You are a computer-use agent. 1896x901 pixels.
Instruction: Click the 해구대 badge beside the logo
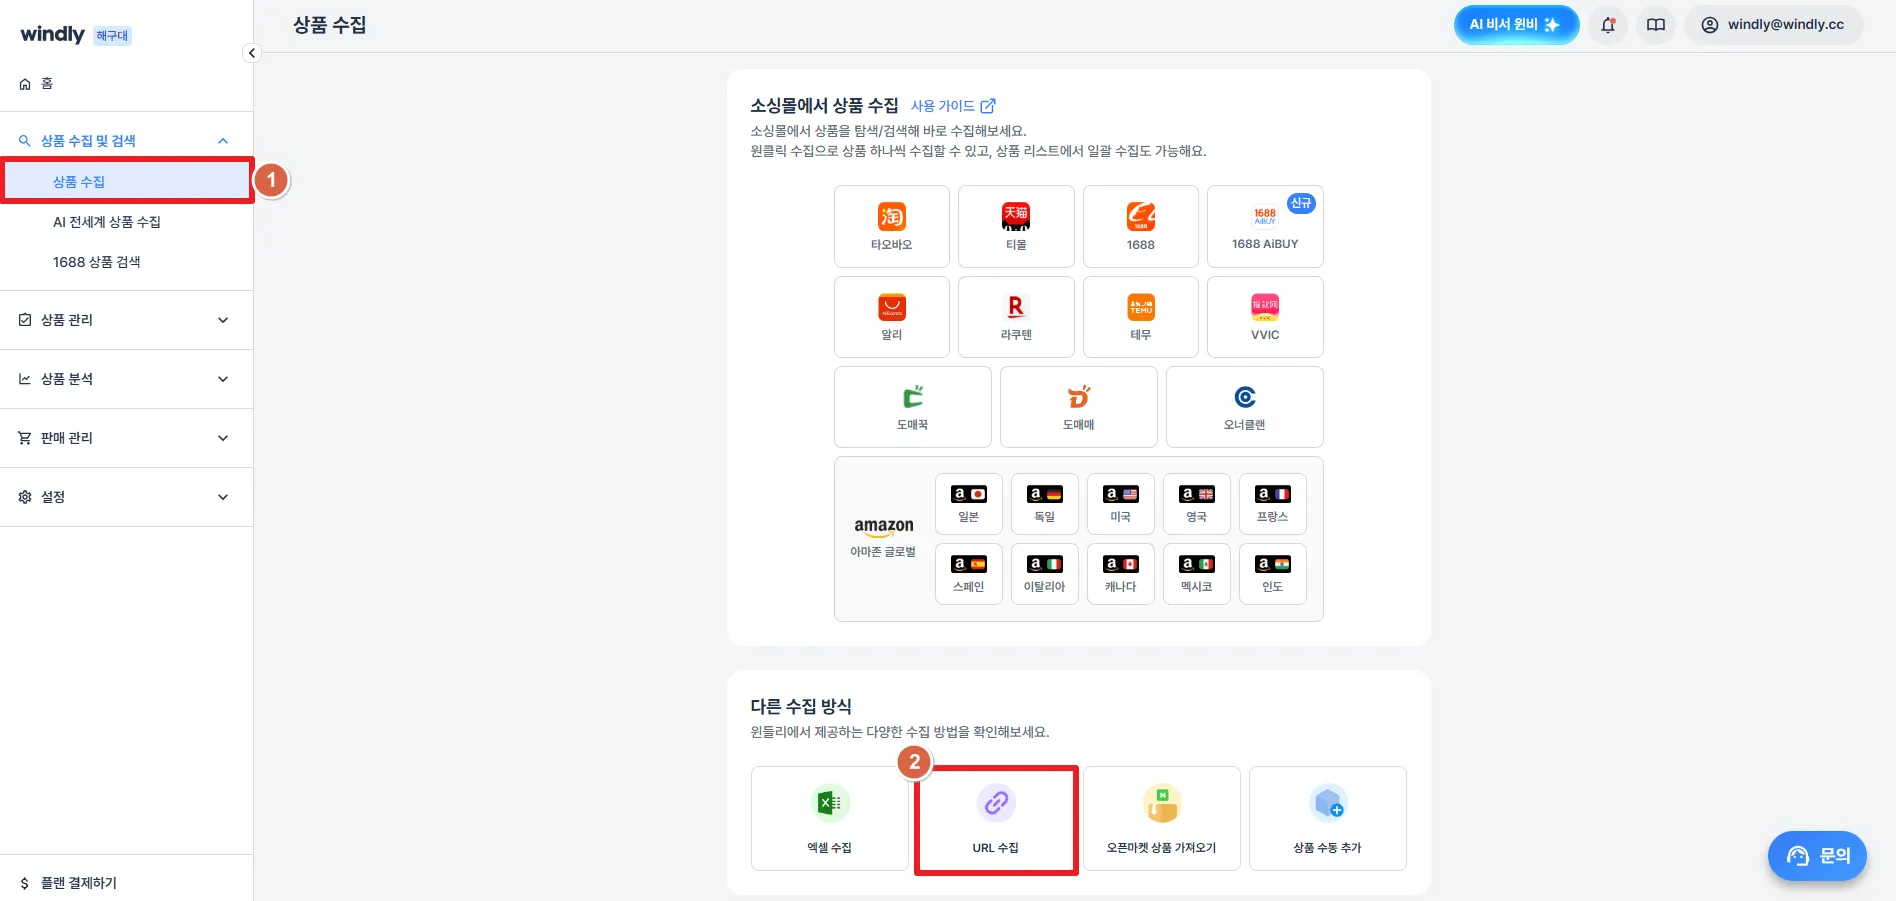click(113, 36)
